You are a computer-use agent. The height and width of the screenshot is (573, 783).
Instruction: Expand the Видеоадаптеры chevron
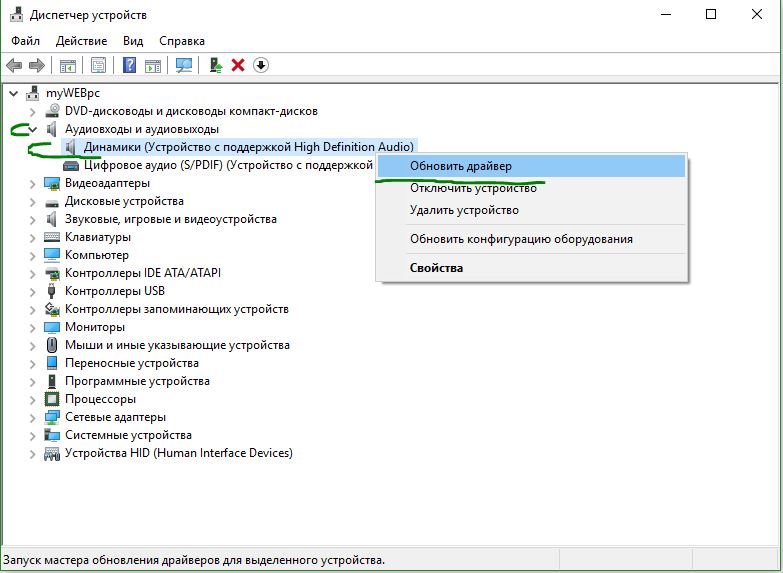33,184
